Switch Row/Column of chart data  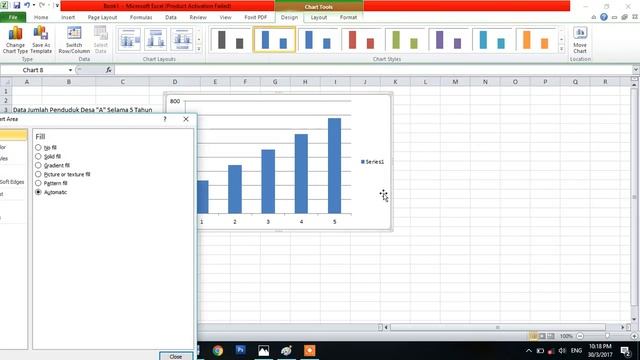tap(74, 40)
